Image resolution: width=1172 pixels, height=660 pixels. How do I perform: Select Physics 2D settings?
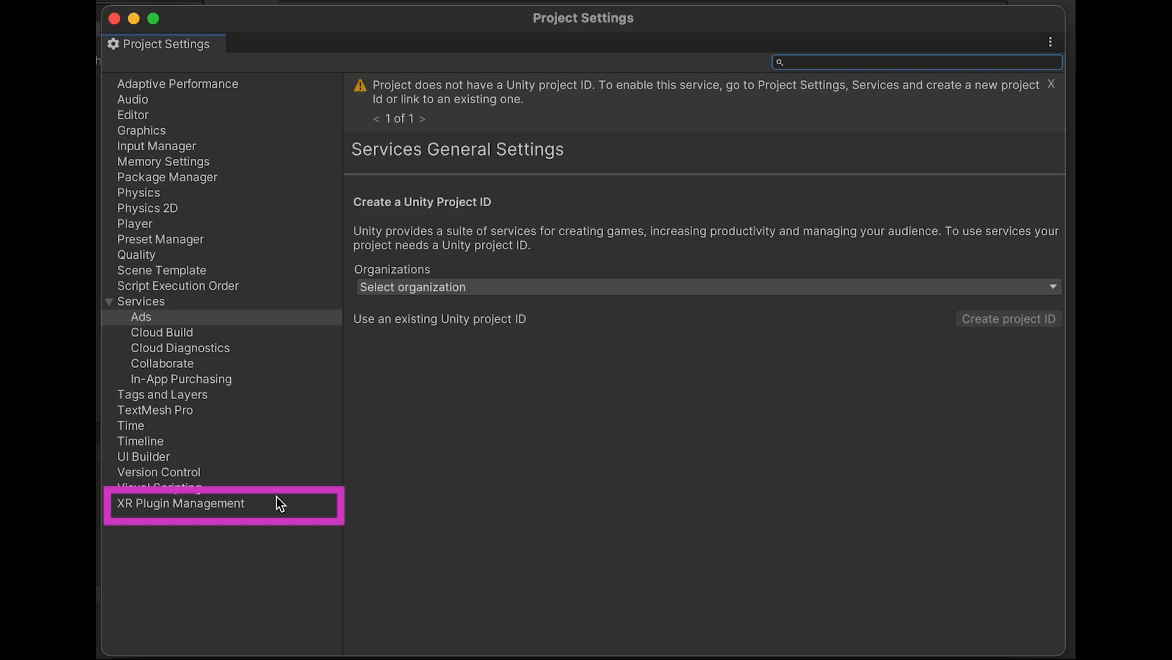click(x=147, y=209)
